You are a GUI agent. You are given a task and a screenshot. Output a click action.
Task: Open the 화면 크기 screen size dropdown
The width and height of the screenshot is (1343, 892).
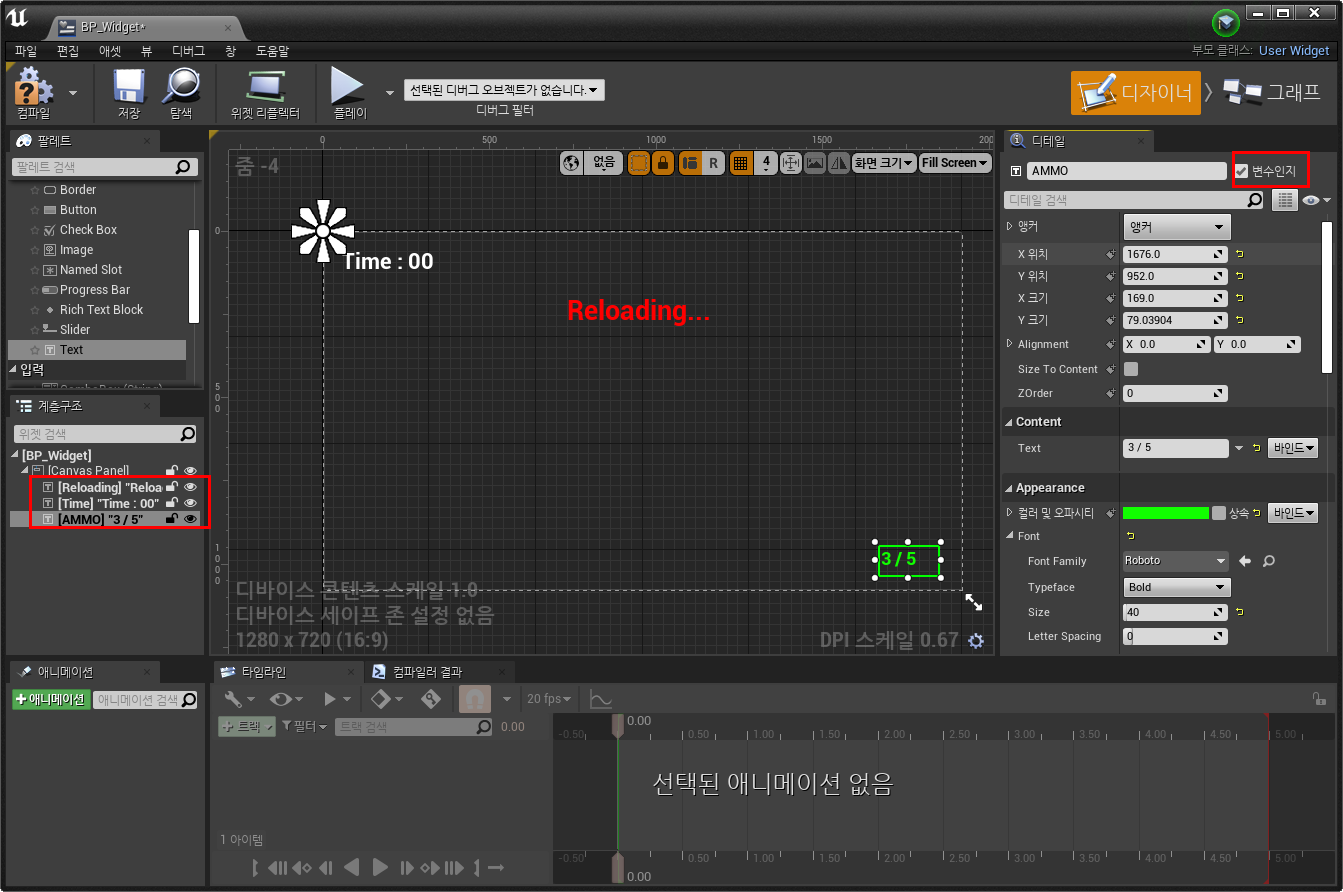pos(884,163)
